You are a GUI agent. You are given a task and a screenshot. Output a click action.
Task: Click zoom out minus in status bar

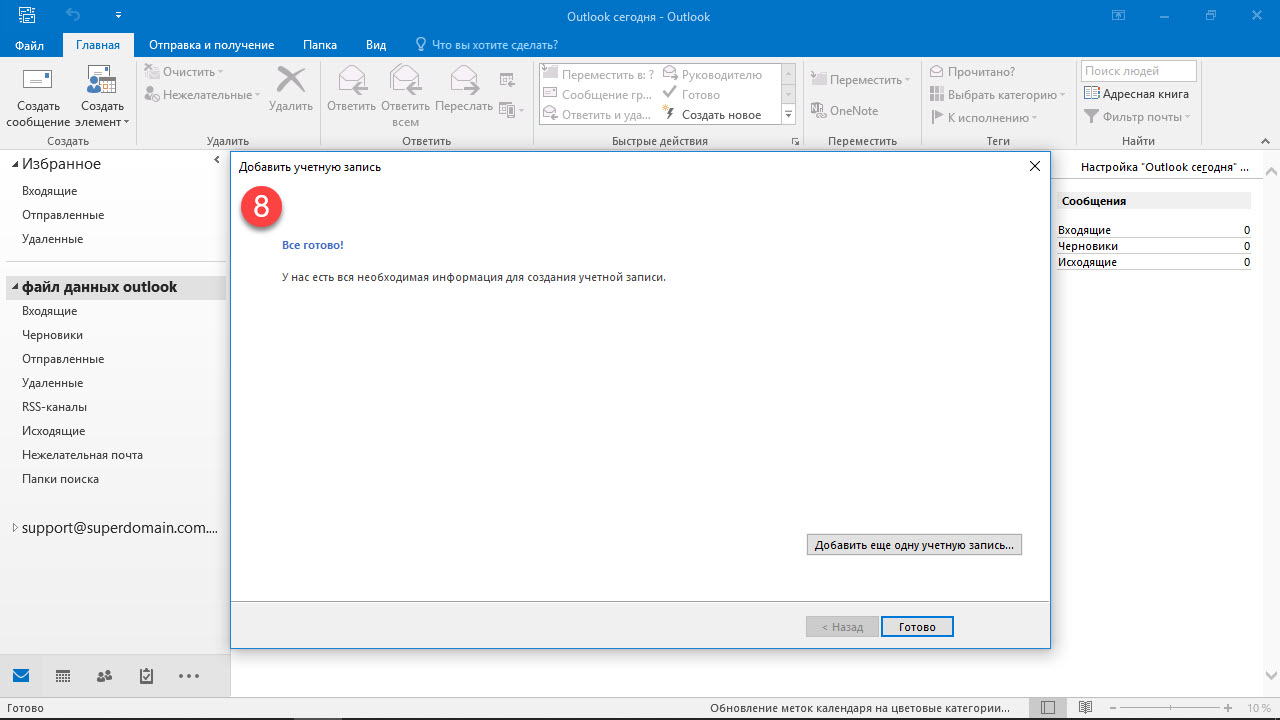pos(1113,708)
